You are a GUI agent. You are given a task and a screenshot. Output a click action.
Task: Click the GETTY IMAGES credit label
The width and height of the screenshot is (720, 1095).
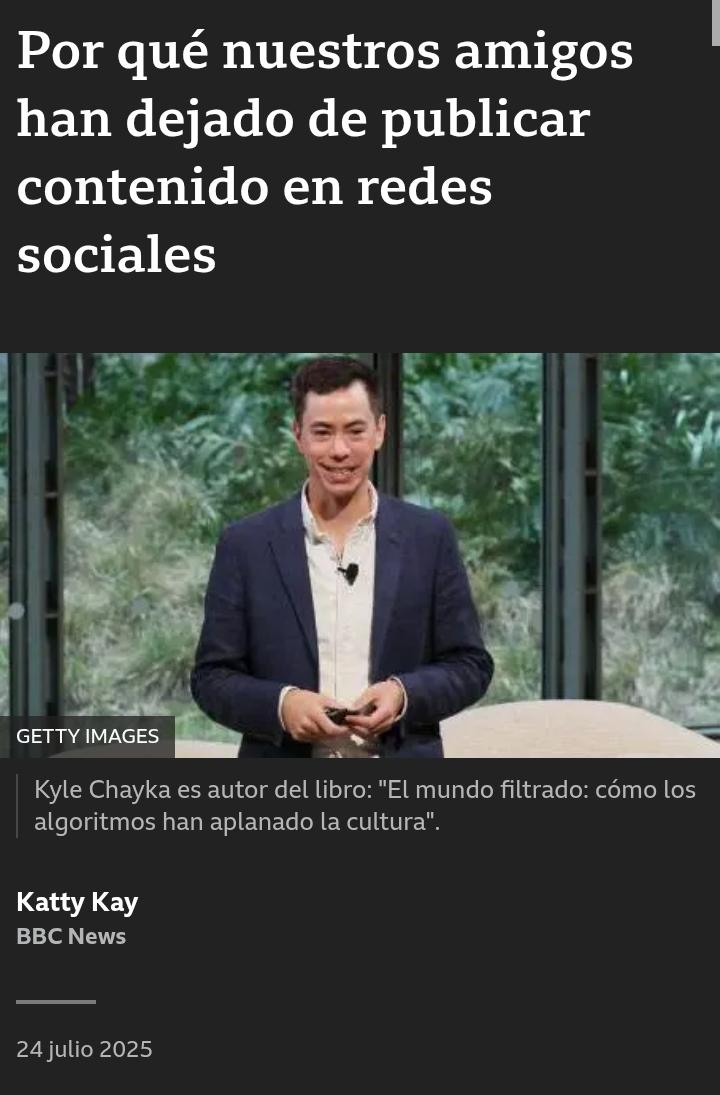pos(87,736)
